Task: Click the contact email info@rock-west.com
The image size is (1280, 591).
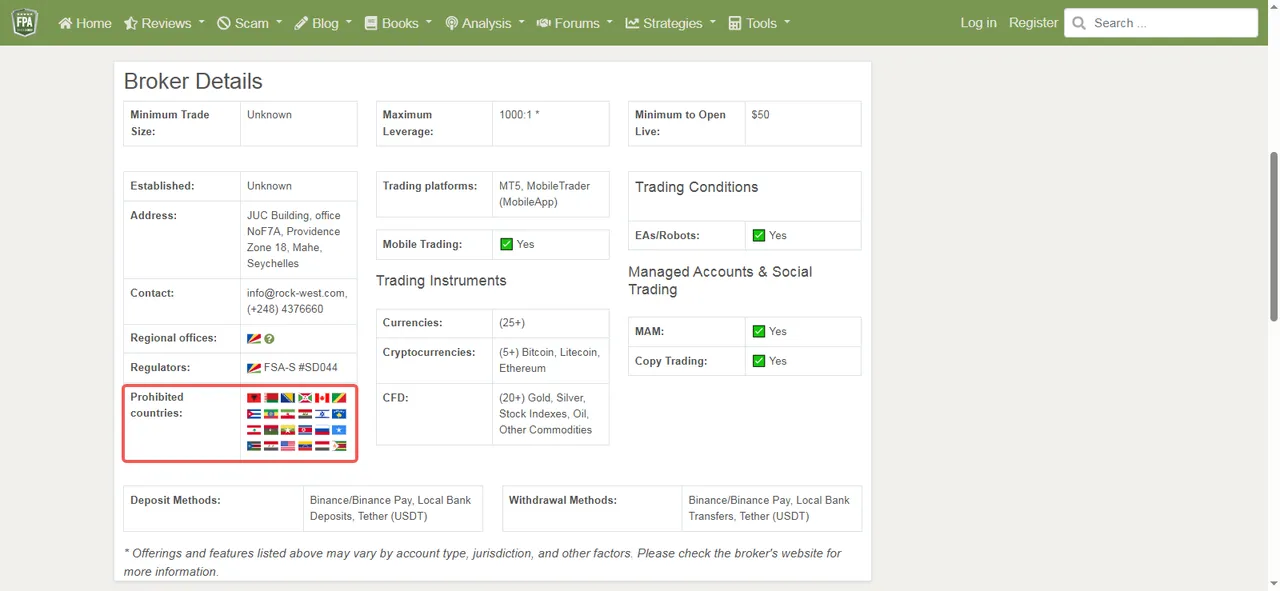Action: [297, 293]
